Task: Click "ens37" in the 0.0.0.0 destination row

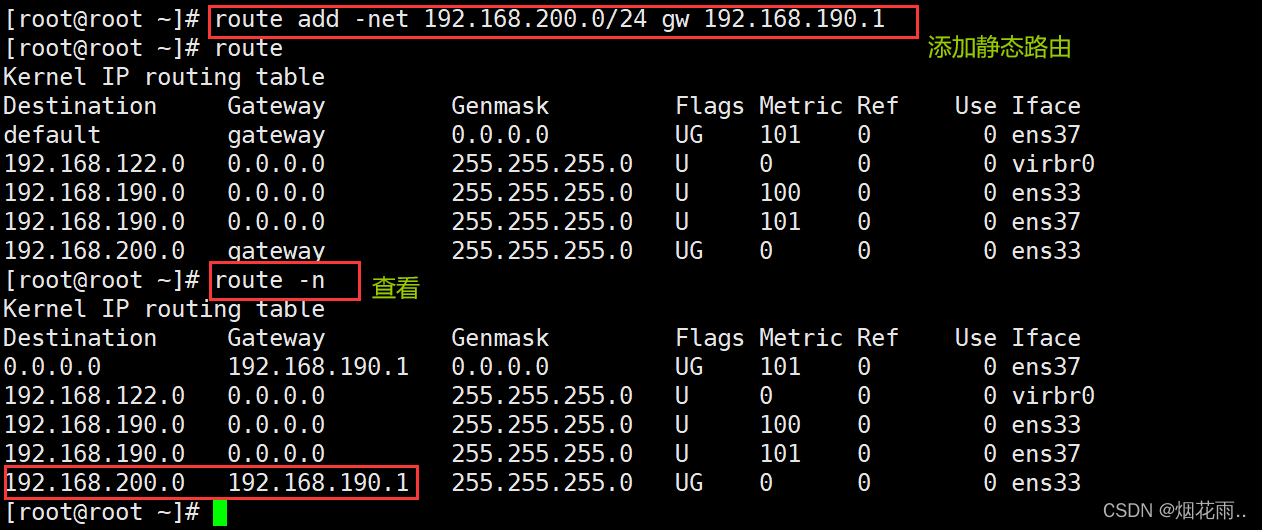Action: click(1046, 367)
